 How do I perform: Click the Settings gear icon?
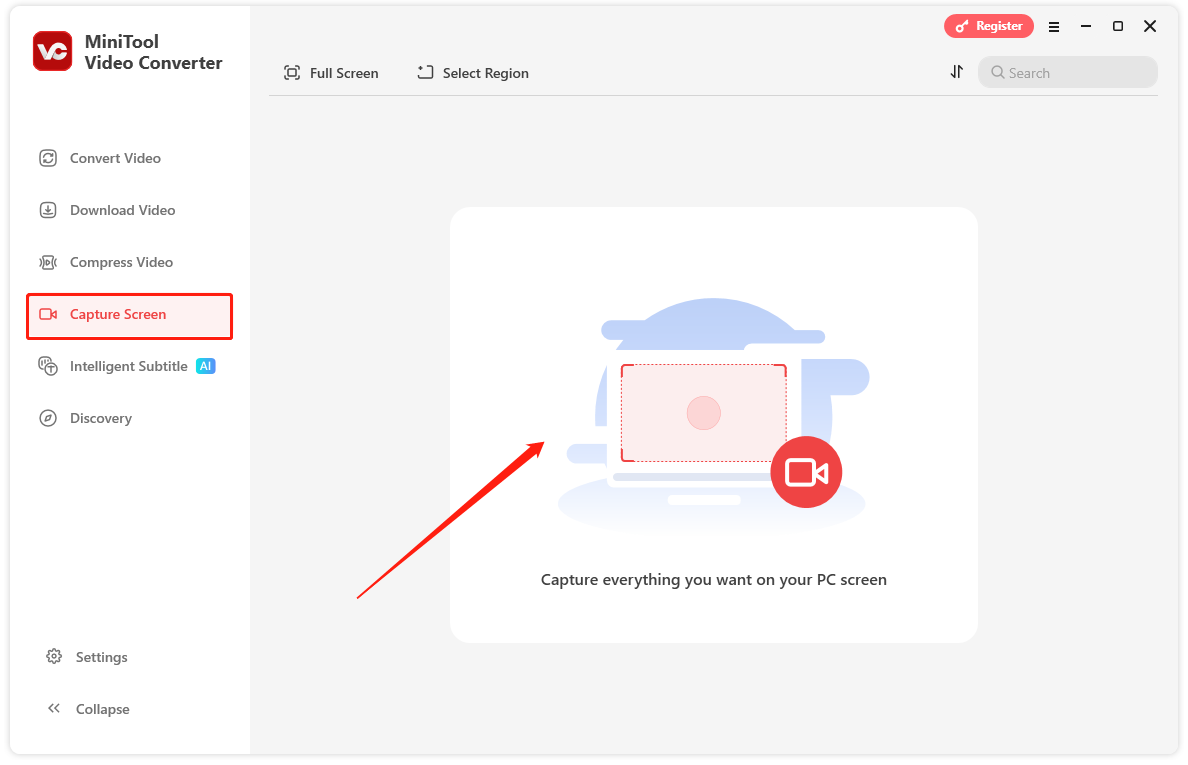pos(54,657)
